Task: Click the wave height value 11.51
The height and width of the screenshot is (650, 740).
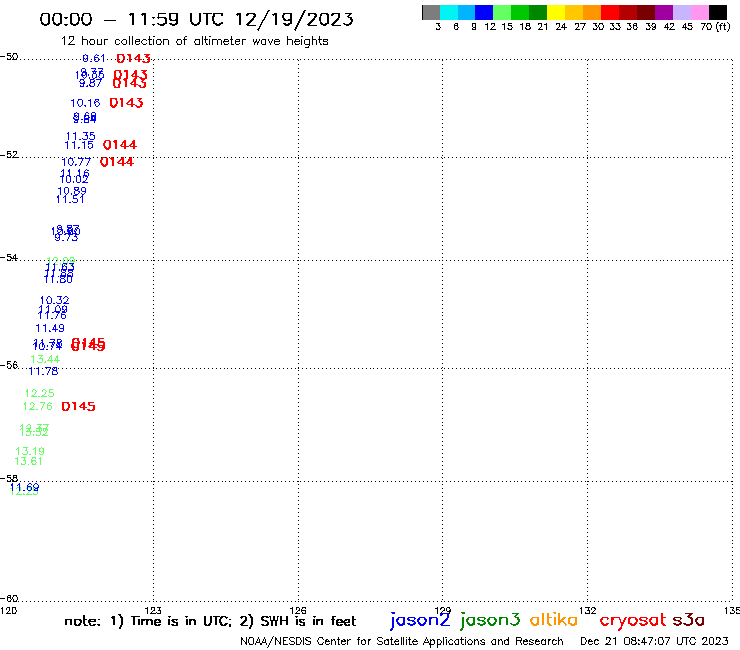Action: tap(70, 199)
